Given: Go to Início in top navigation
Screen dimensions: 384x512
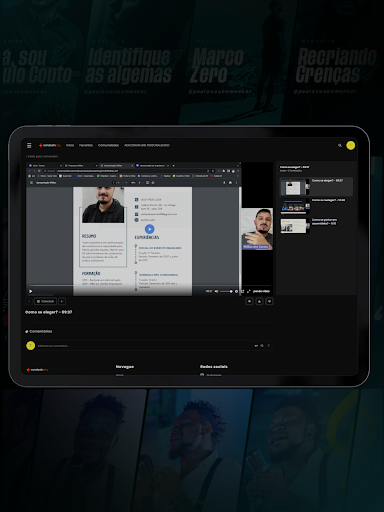Looking at the screenshot, I should (x=70, y=145).
